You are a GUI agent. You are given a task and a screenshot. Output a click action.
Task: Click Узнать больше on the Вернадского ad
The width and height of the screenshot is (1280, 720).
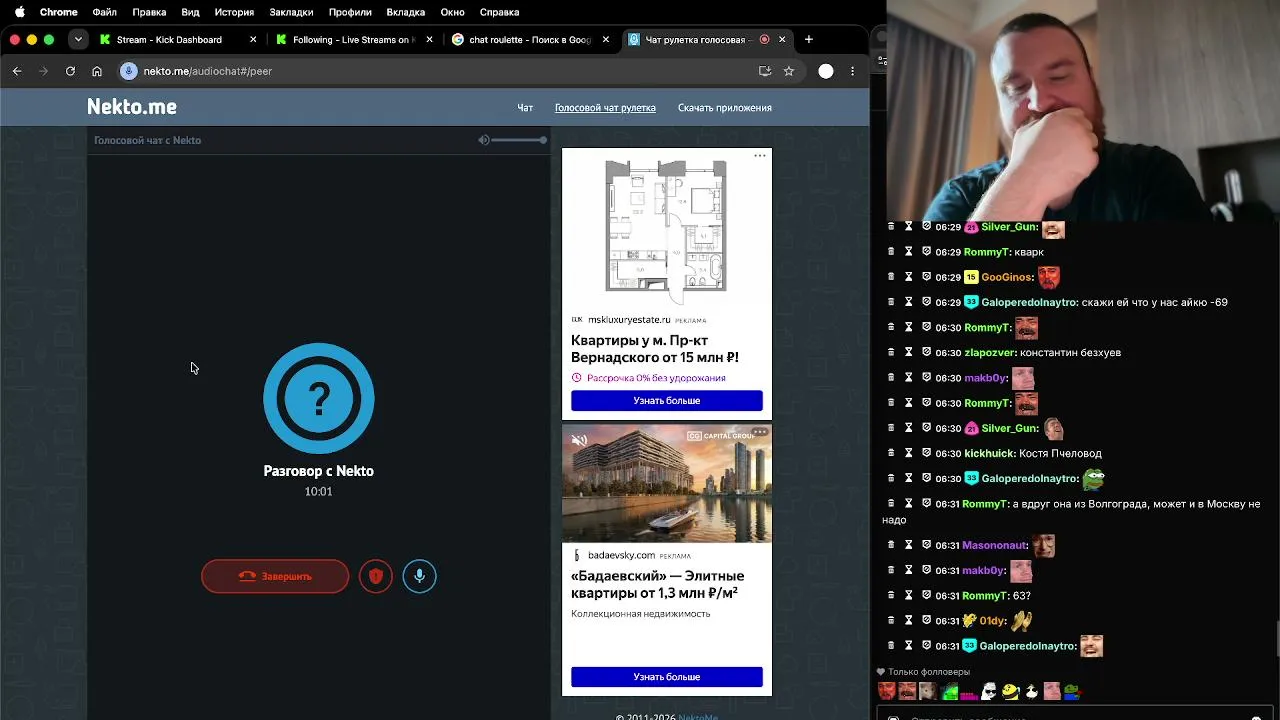[x=667, y=401]
